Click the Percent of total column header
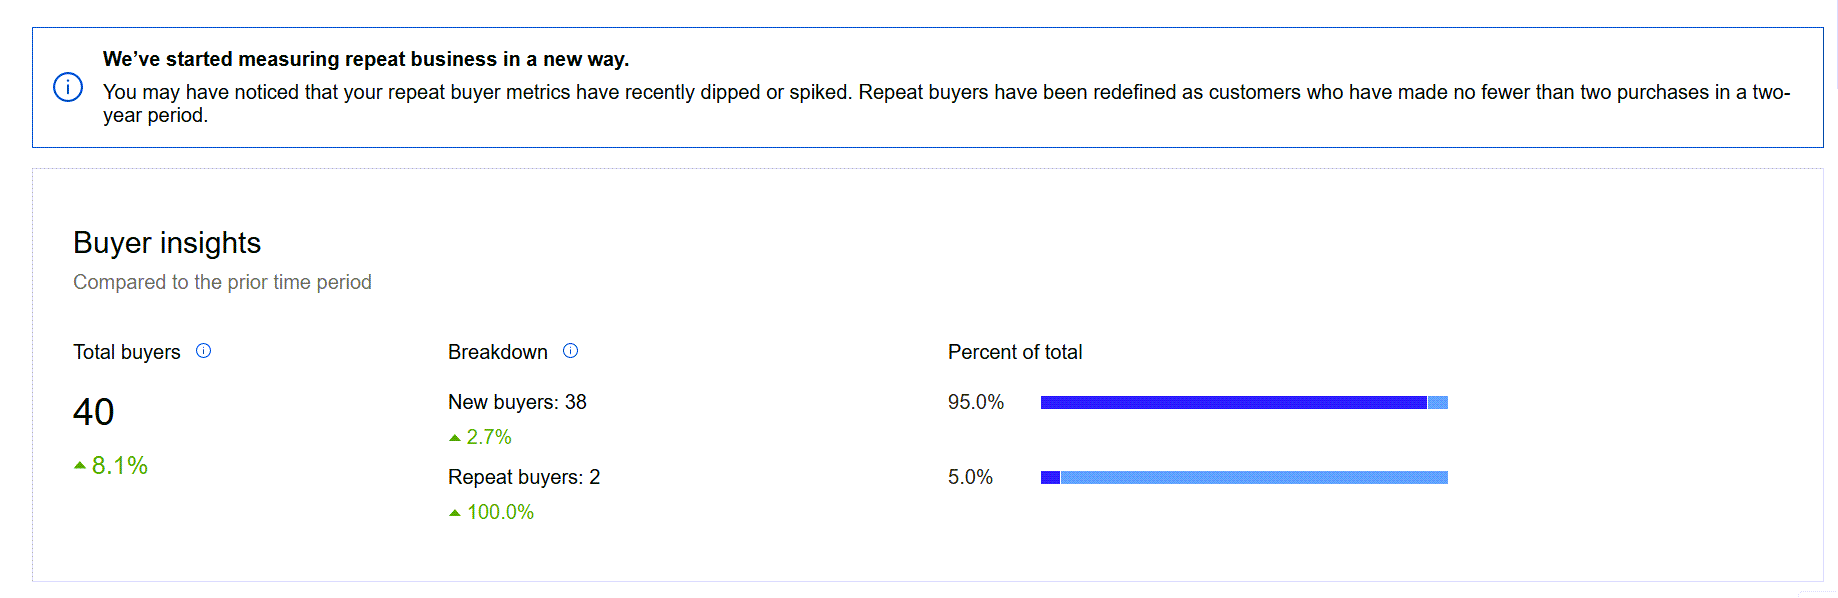This screenshot has width=1838, height=598. pyautogui.click(x=1015, y=351)
